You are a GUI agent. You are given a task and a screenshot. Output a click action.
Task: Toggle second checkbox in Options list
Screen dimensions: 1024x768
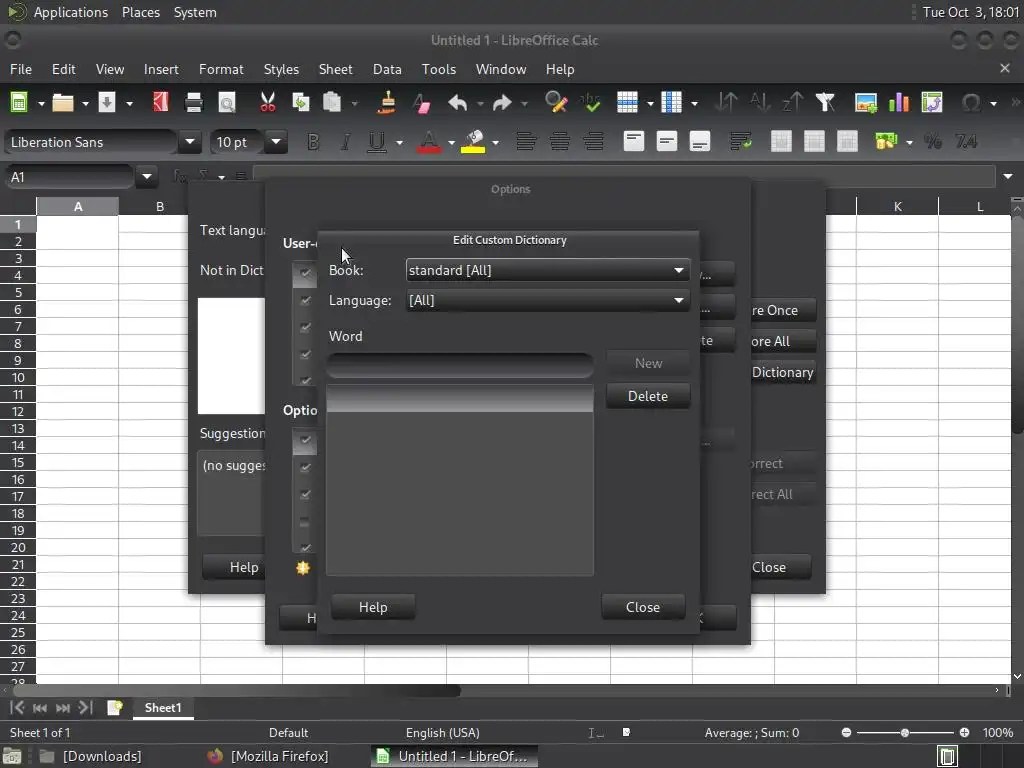tap(305, 468)
